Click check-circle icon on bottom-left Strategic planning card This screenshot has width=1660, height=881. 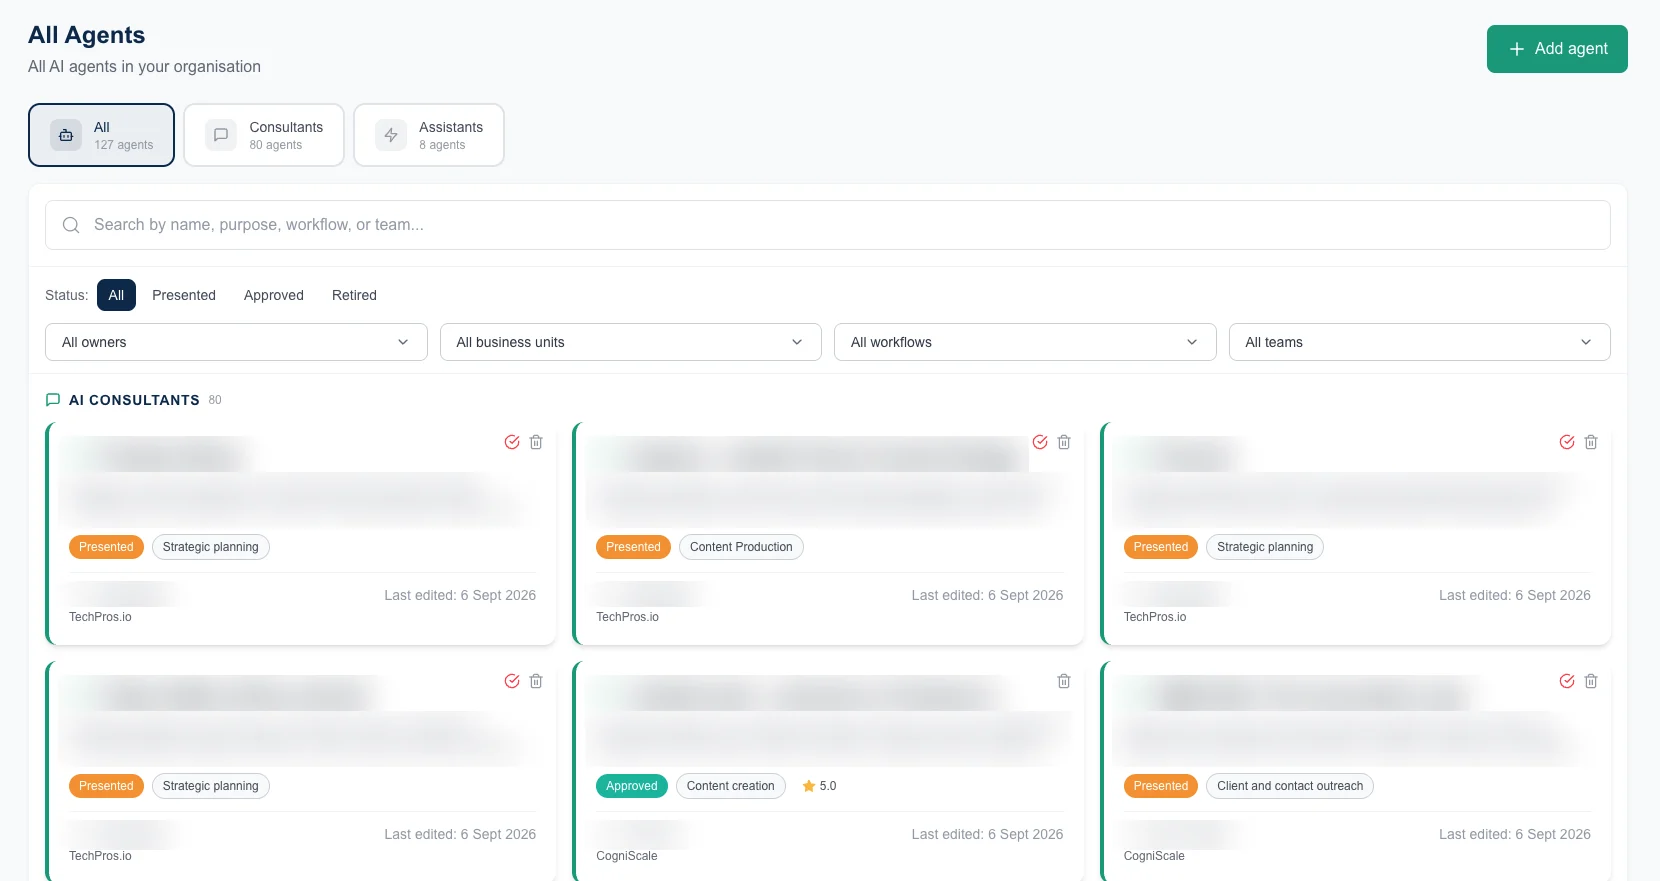512,681
